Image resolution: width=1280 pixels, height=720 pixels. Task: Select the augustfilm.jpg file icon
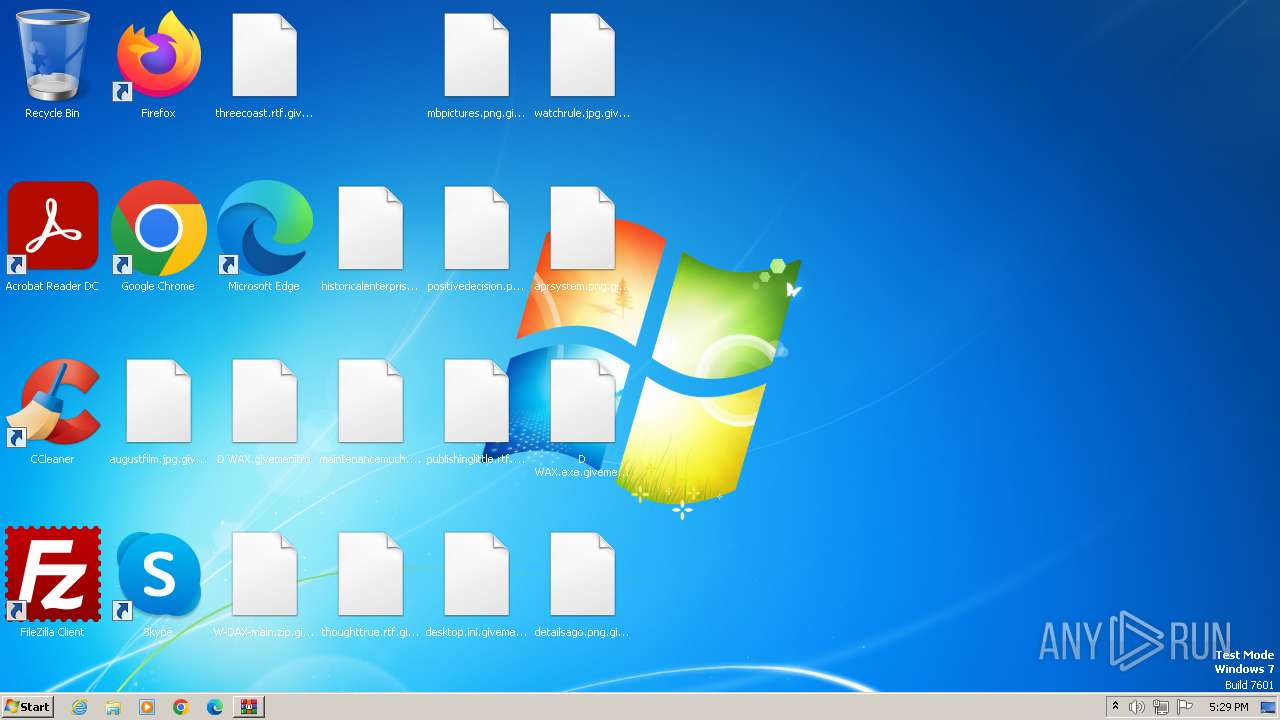point(158,402)
